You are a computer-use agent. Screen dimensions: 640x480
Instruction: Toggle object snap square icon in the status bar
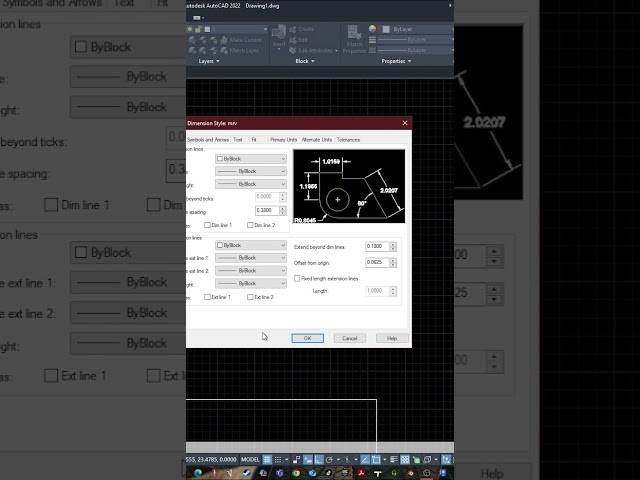pos(376,460)
